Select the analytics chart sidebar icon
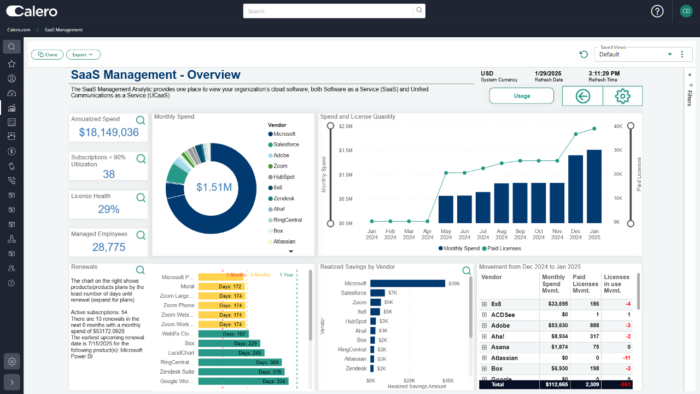Screen dimensions: 700x394 (12, 108)
